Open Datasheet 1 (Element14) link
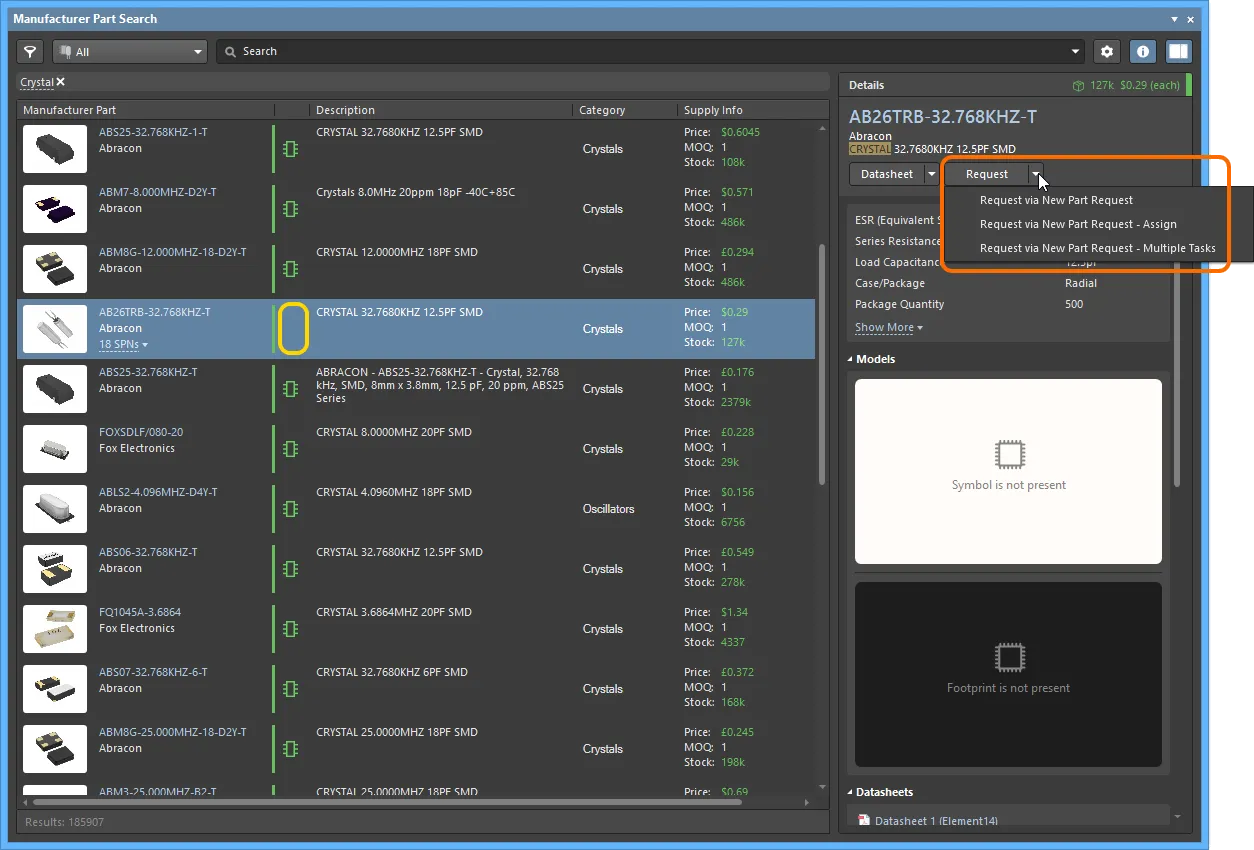This screenshot has width=1254, height=850. (936, 821)
